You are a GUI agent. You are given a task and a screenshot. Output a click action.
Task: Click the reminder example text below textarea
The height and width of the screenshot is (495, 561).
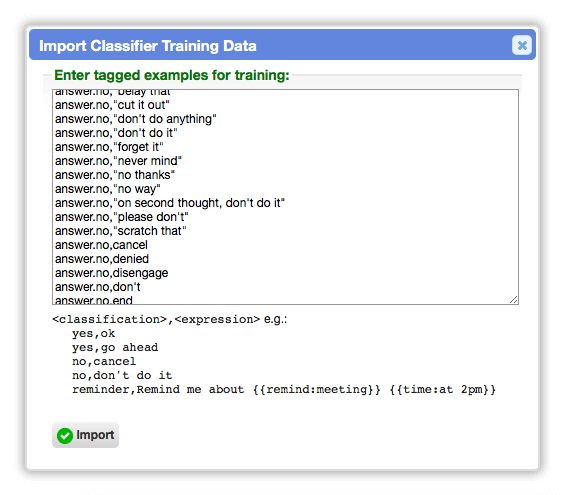[x=284, y=389]
